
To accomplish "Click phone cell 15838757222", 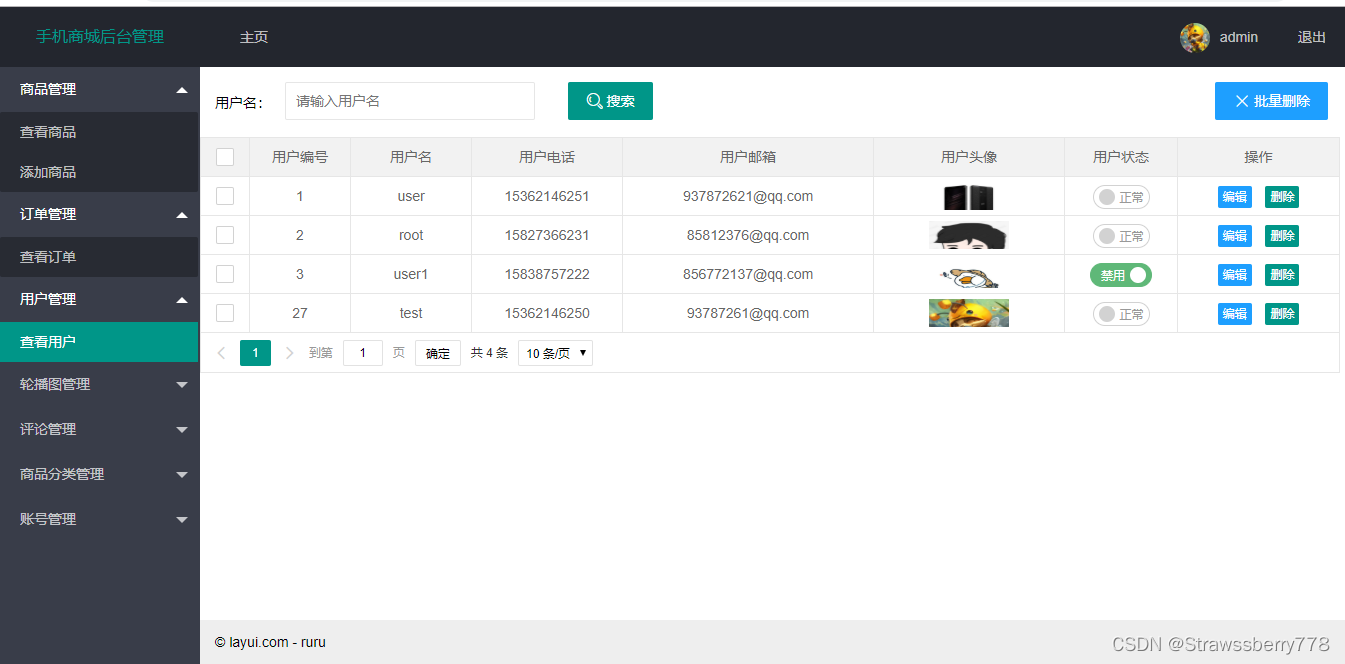I will [x=547, y=274].
